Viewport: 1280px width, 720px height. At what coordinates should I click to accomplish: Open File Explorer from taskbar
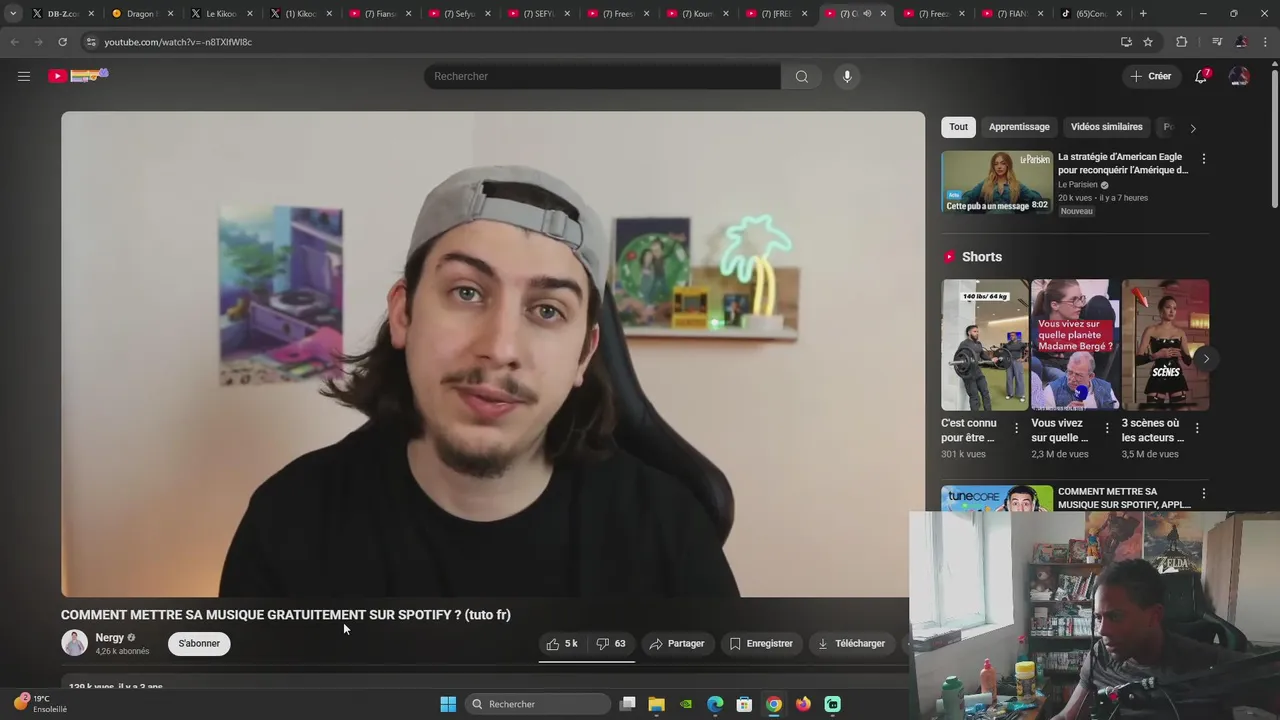656,704
